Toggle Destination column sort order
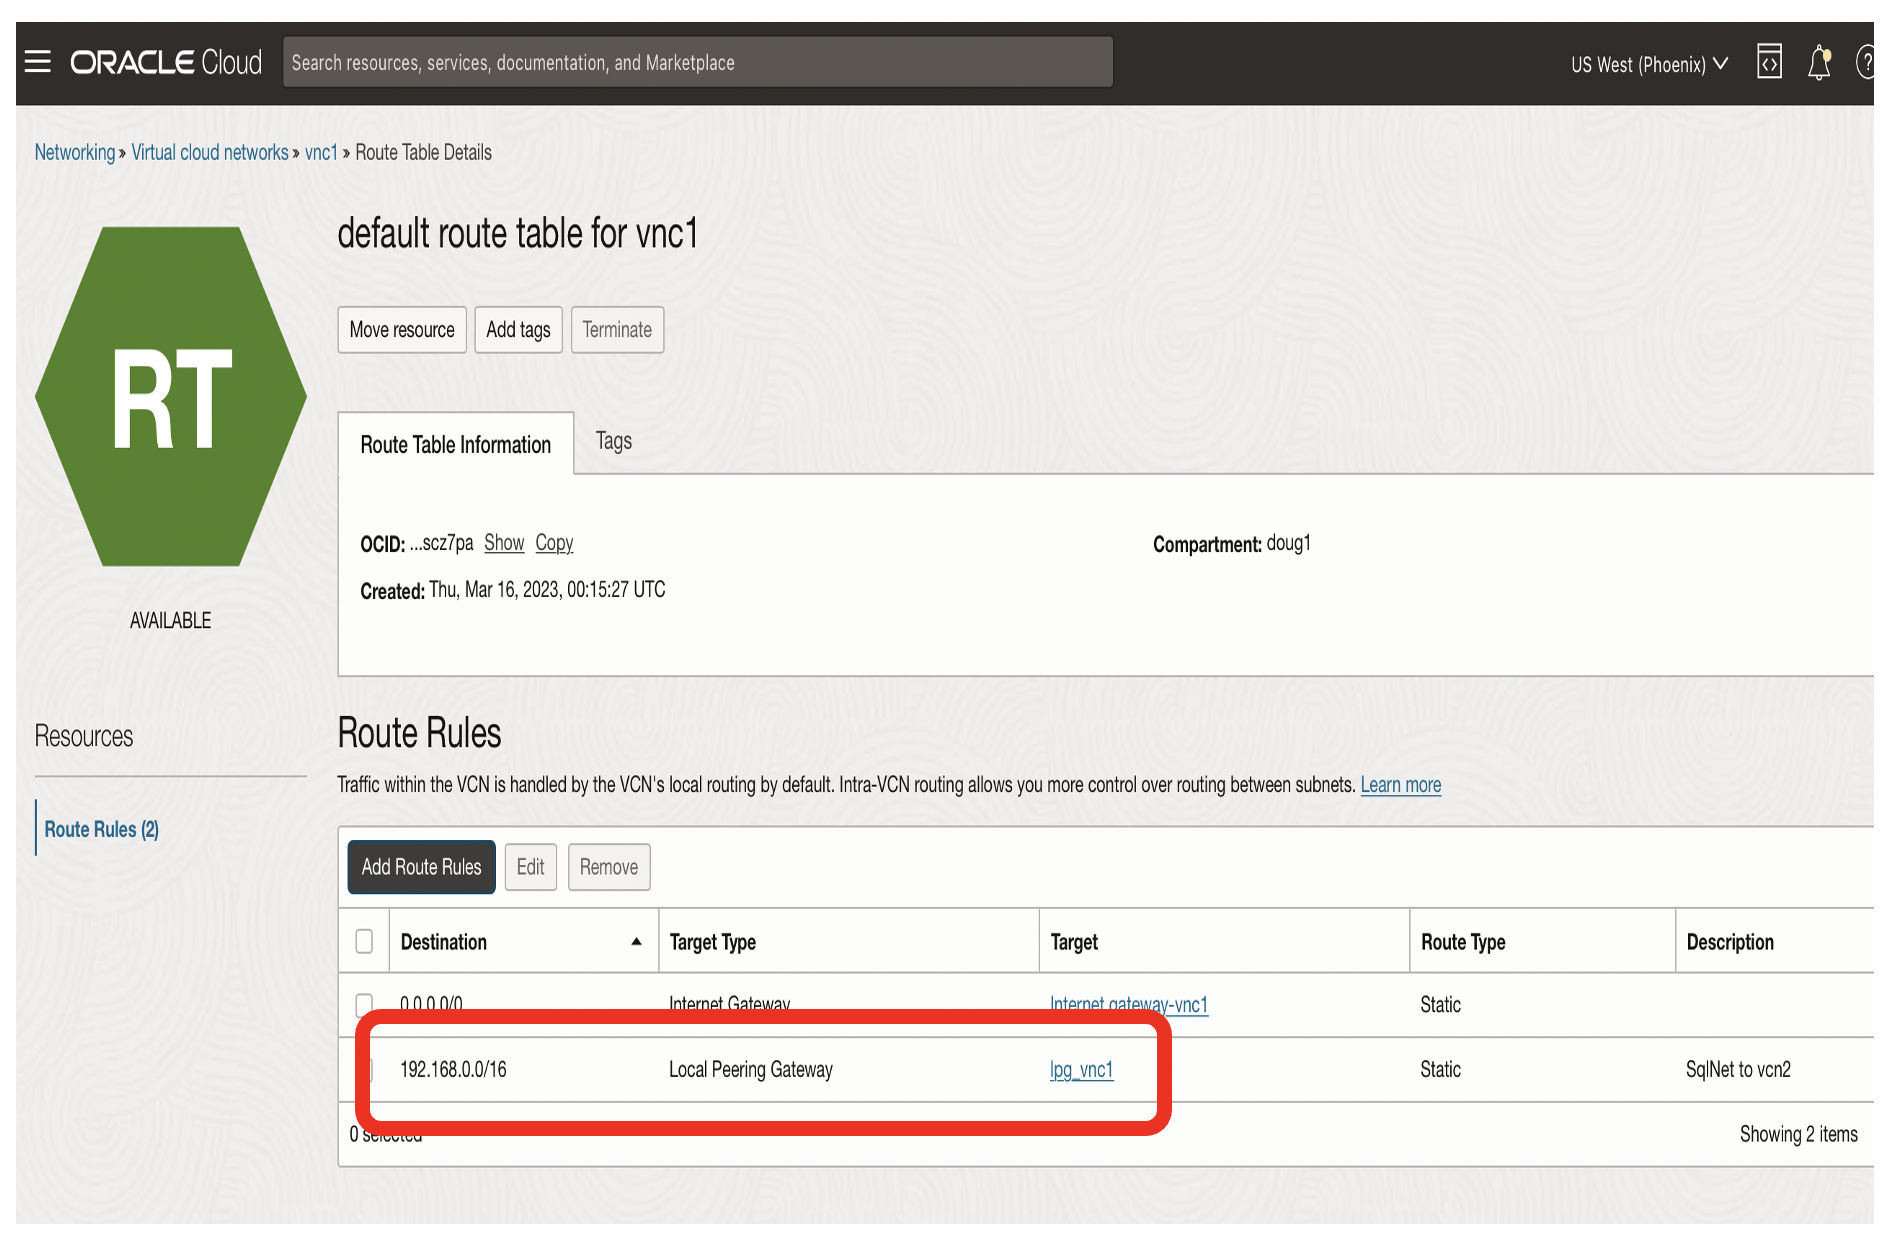 tap(637, 941)
